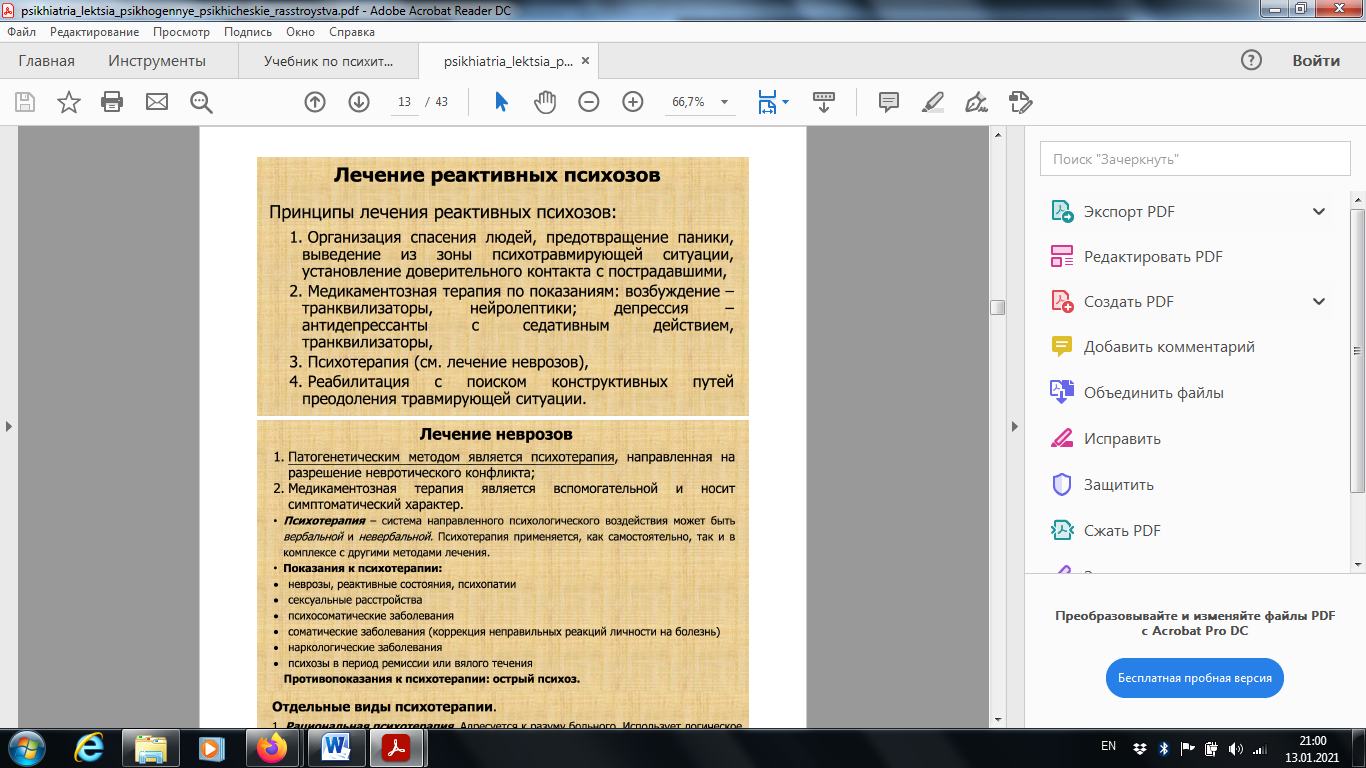
Task: Print the document using the printer icon
Action: [112, 102]
